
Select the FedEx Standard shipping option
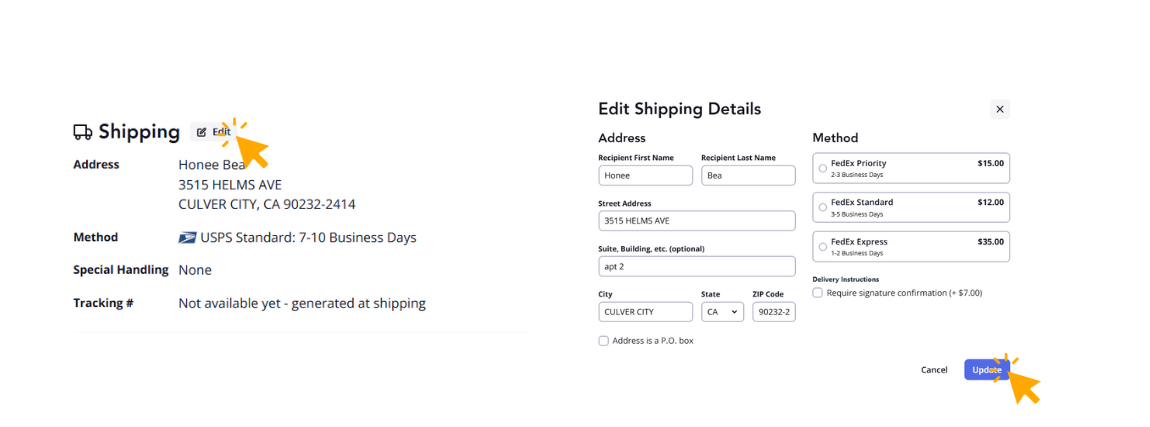823,207
